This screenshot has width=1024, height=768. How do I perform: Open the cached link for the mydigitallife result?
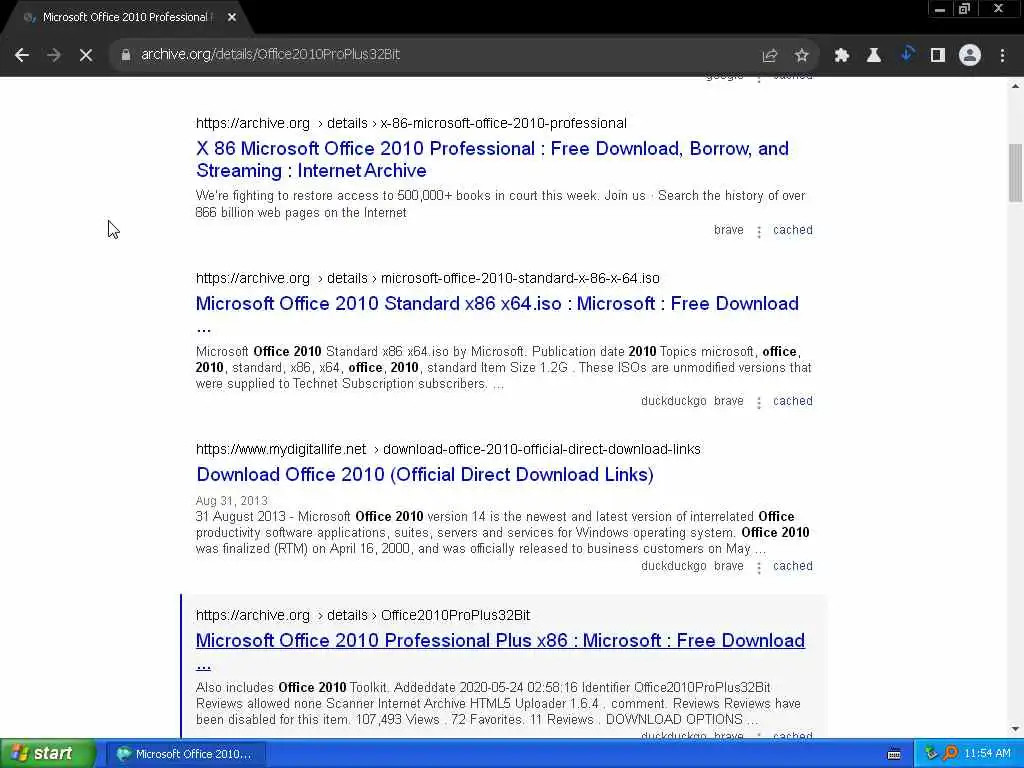click(x=793, y=566)
